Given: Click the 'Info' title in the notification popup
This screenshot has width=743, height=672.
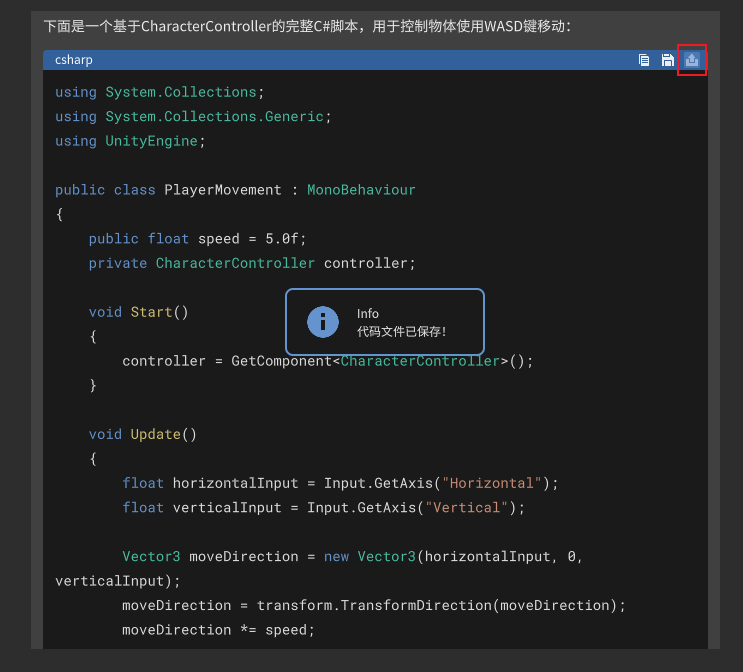Looking at the screenshot, I should click(x=368, y=313).
